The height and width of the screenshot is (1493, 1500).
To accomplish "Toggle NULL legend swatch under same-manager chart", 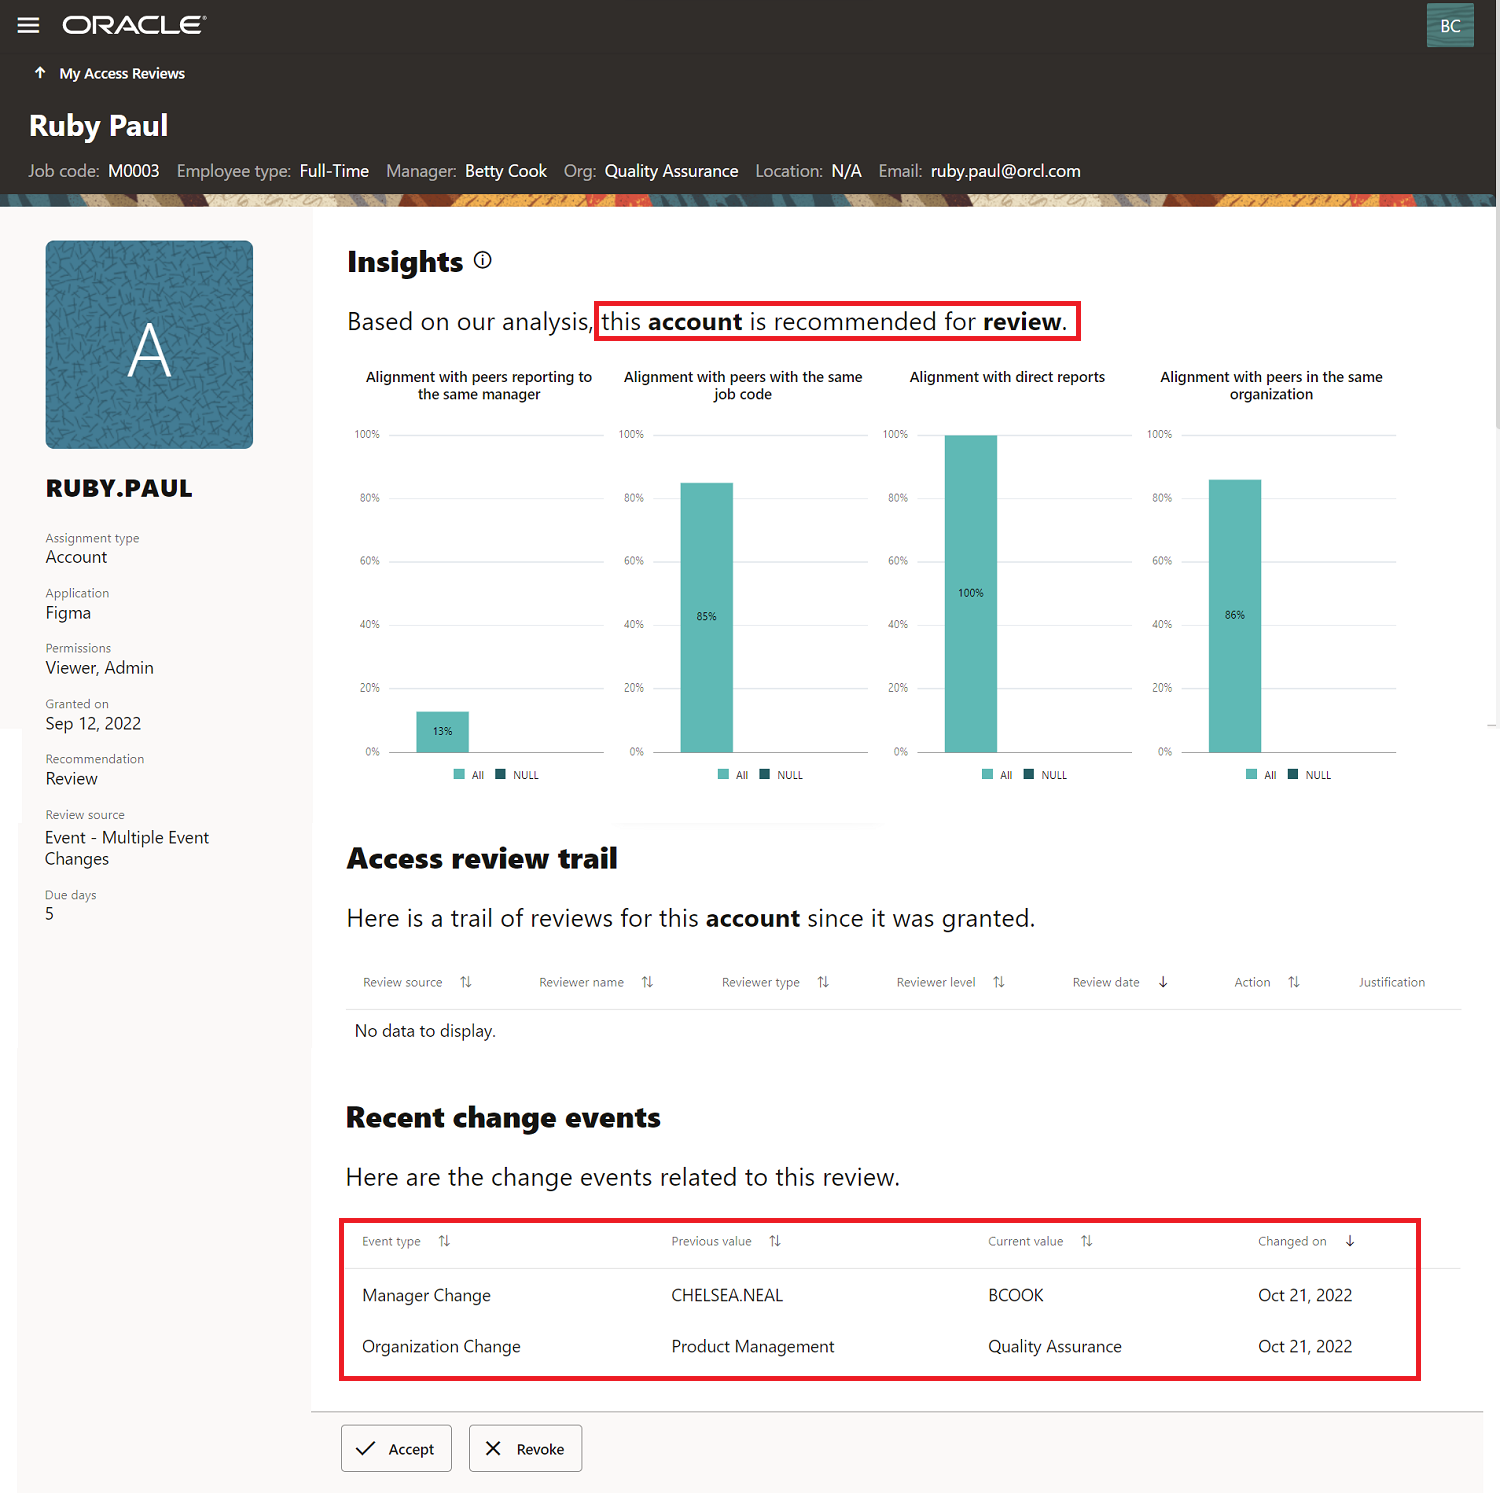I will click(x=501, y=774).
